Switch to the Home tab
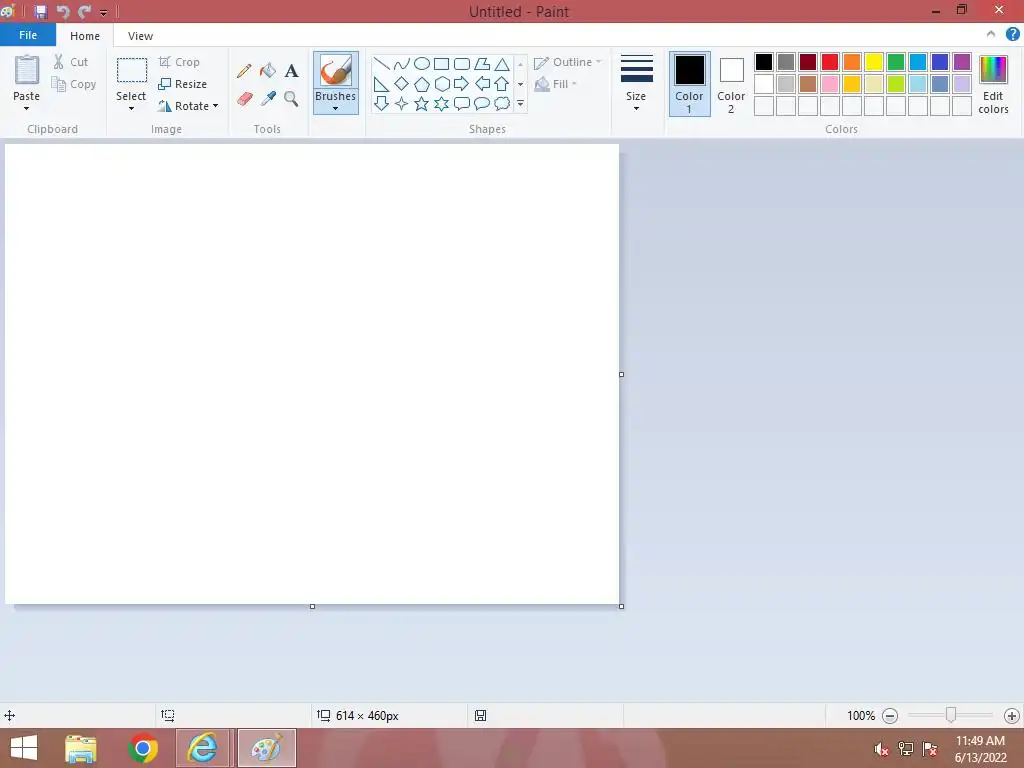This screenshot has width=1024, height=768. click(85, 36)
